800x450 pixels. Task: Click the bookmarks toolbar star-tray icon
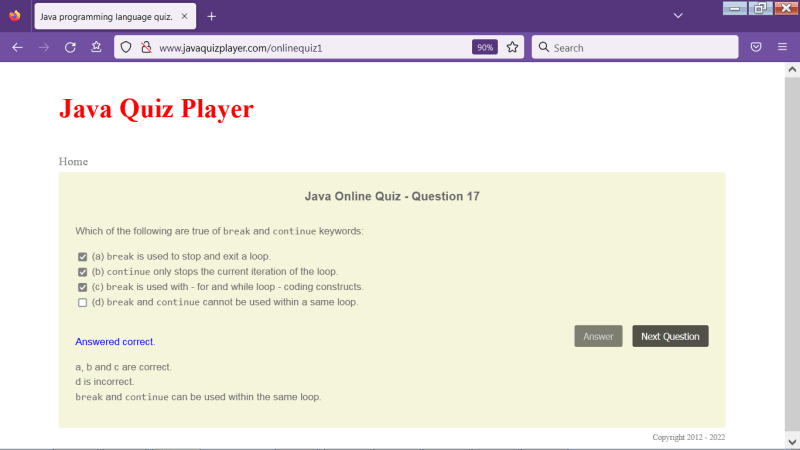tap(96, 47)
